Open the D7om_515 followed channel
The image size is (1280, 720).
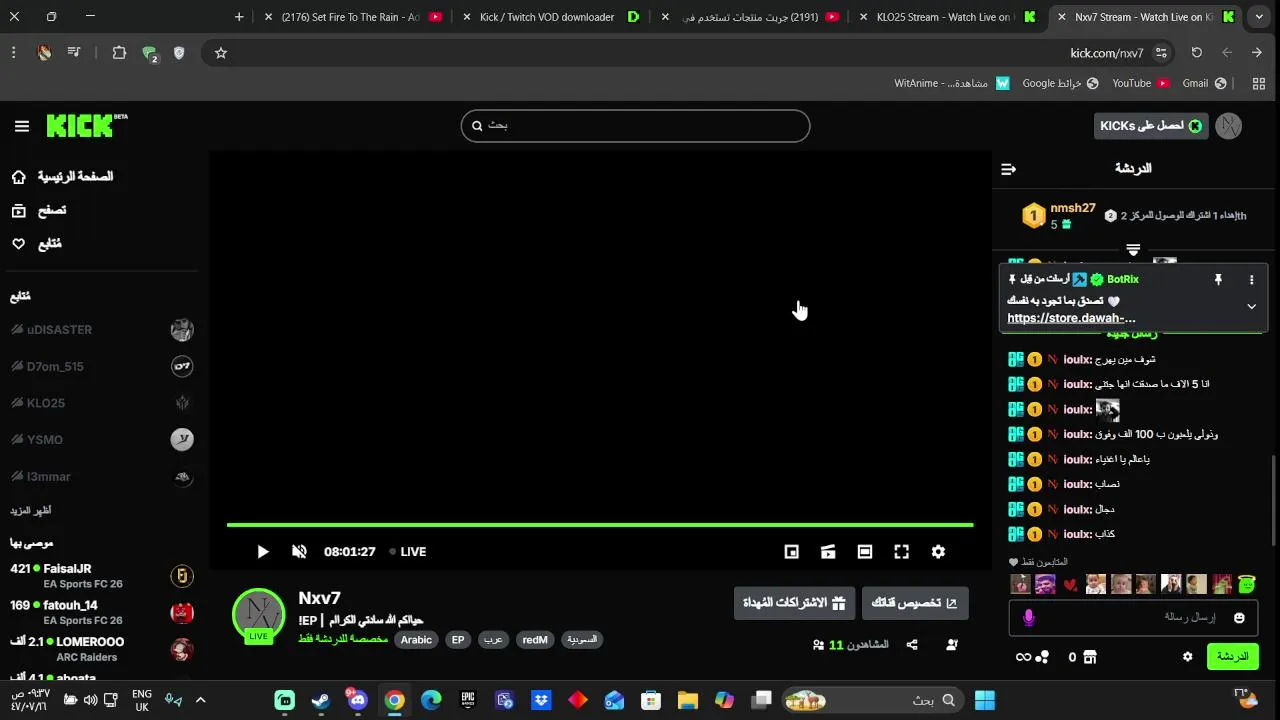(x=100, y=366)
